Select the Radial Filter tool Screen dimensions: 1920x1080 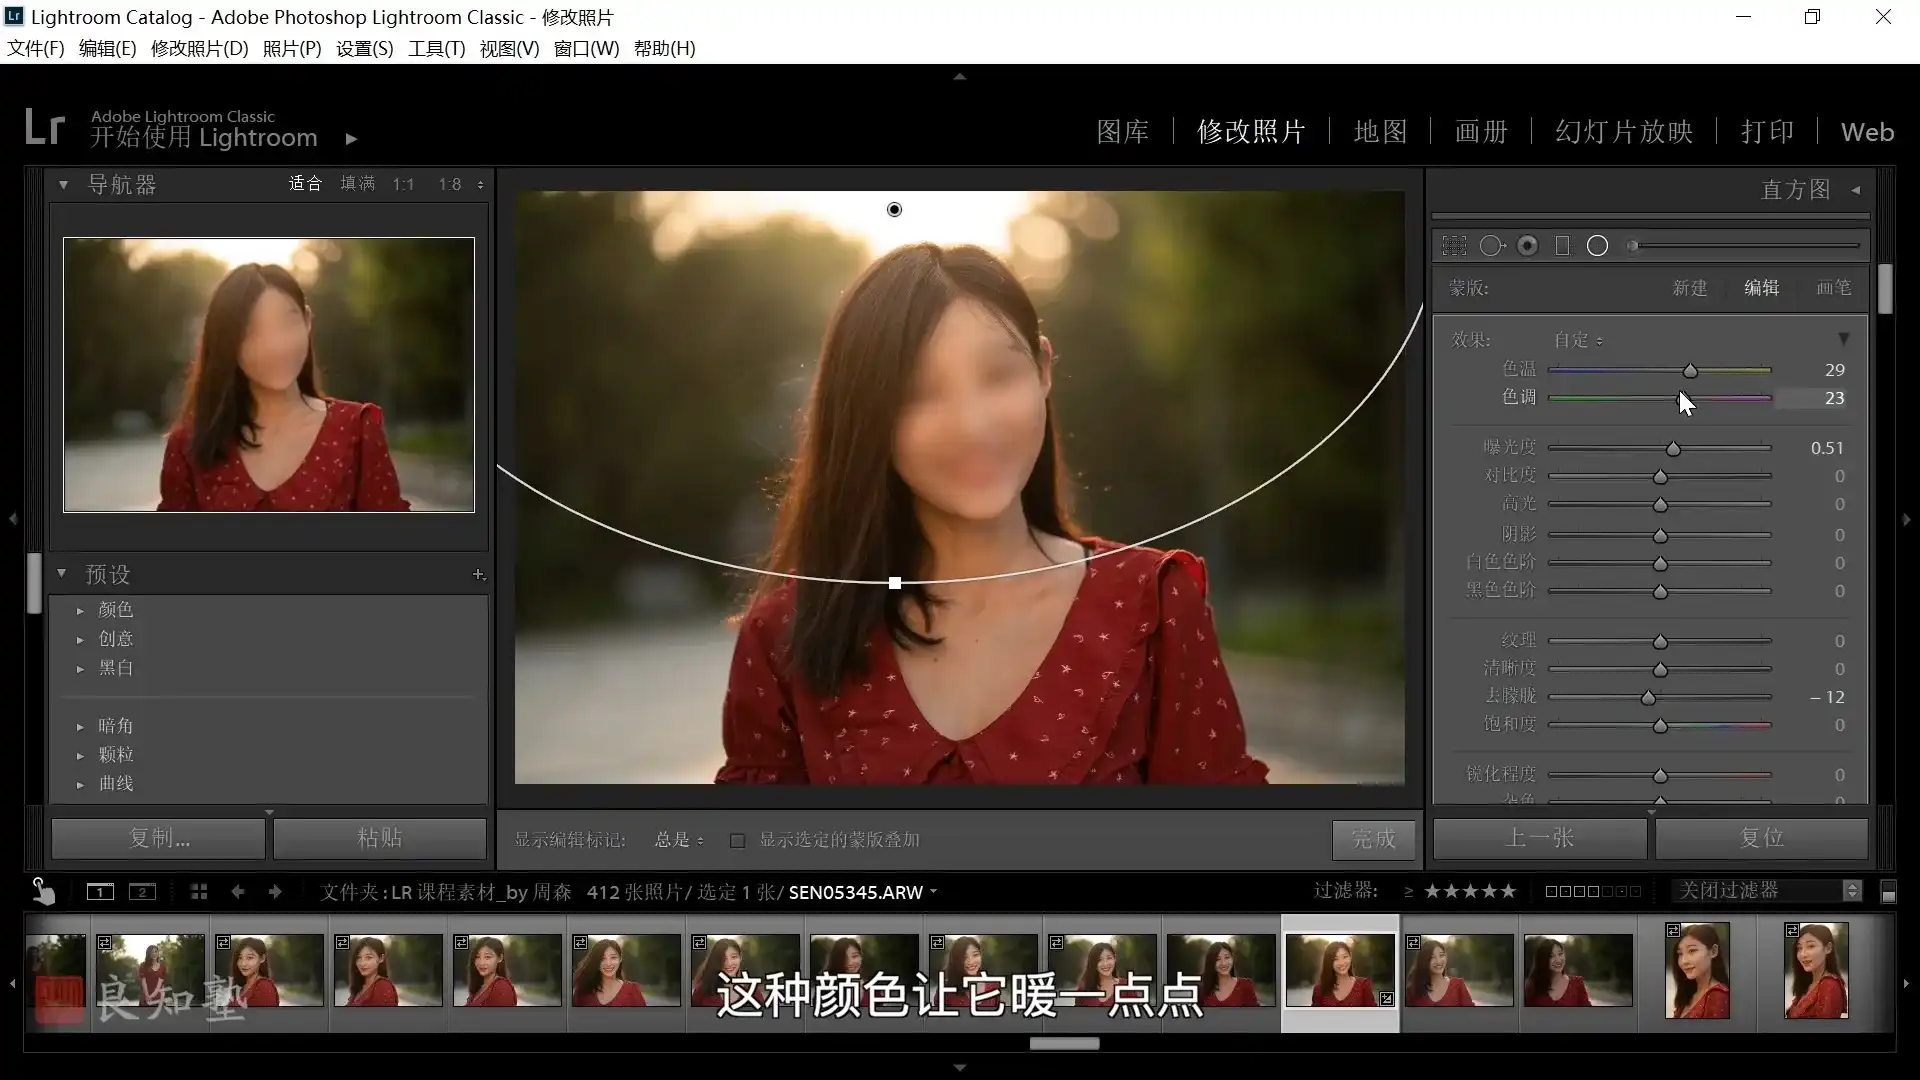[x=1597, y=246]
